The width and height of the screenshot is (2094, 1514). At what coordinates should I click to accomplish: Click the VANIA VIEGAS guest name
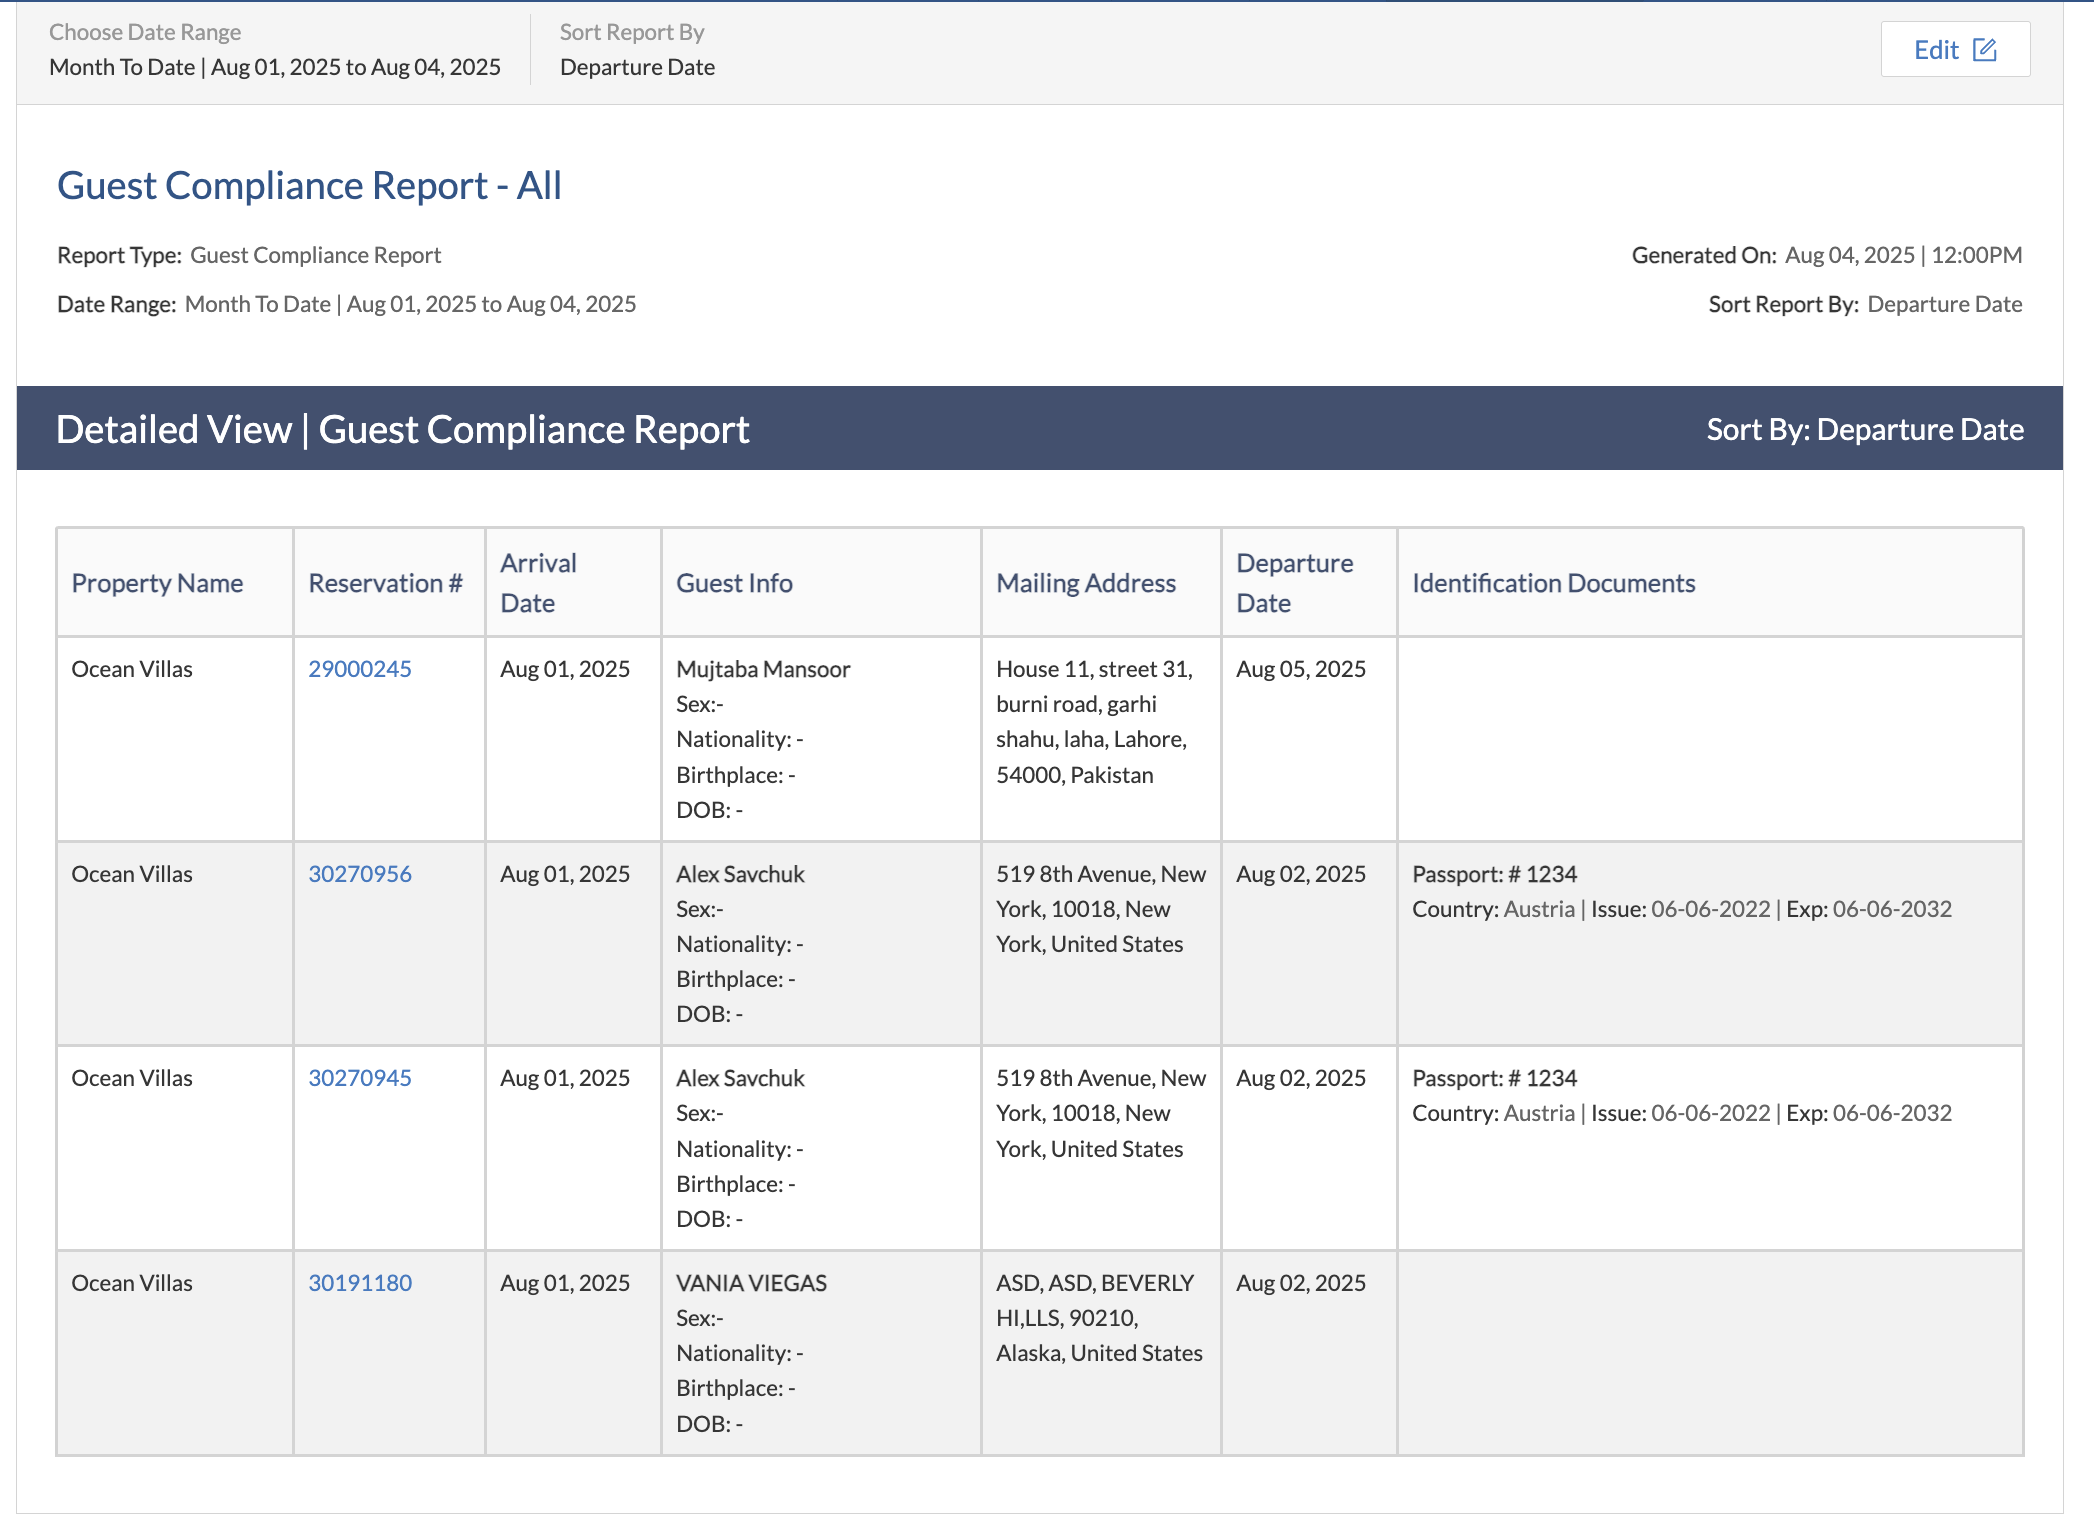(x=751, y=1283)
